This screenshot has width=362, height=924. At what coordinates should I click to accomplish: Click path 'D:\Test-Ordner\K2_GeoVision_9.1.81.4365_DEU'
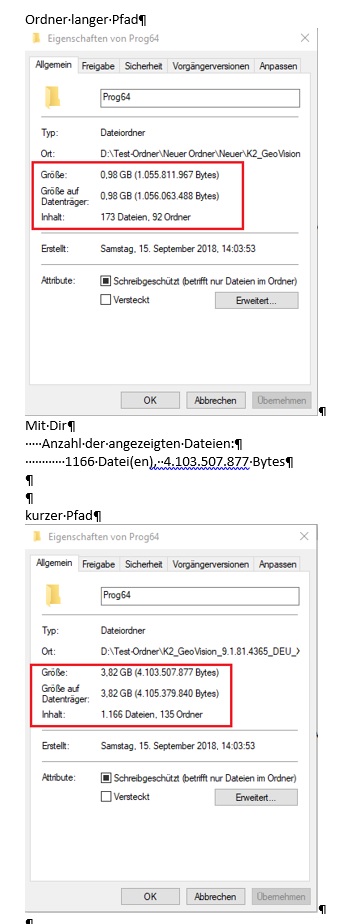200,651
